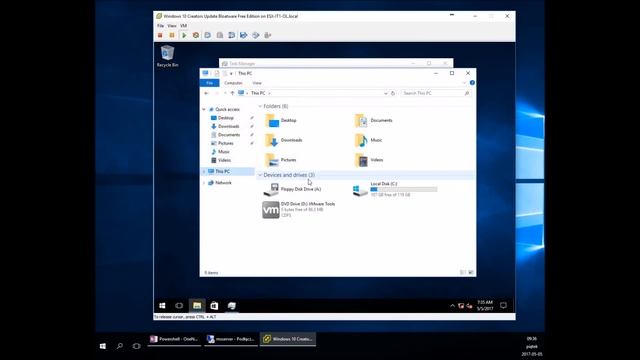
Task: Click File Explorer on the guest taskbar
Action: click(197, 306)
